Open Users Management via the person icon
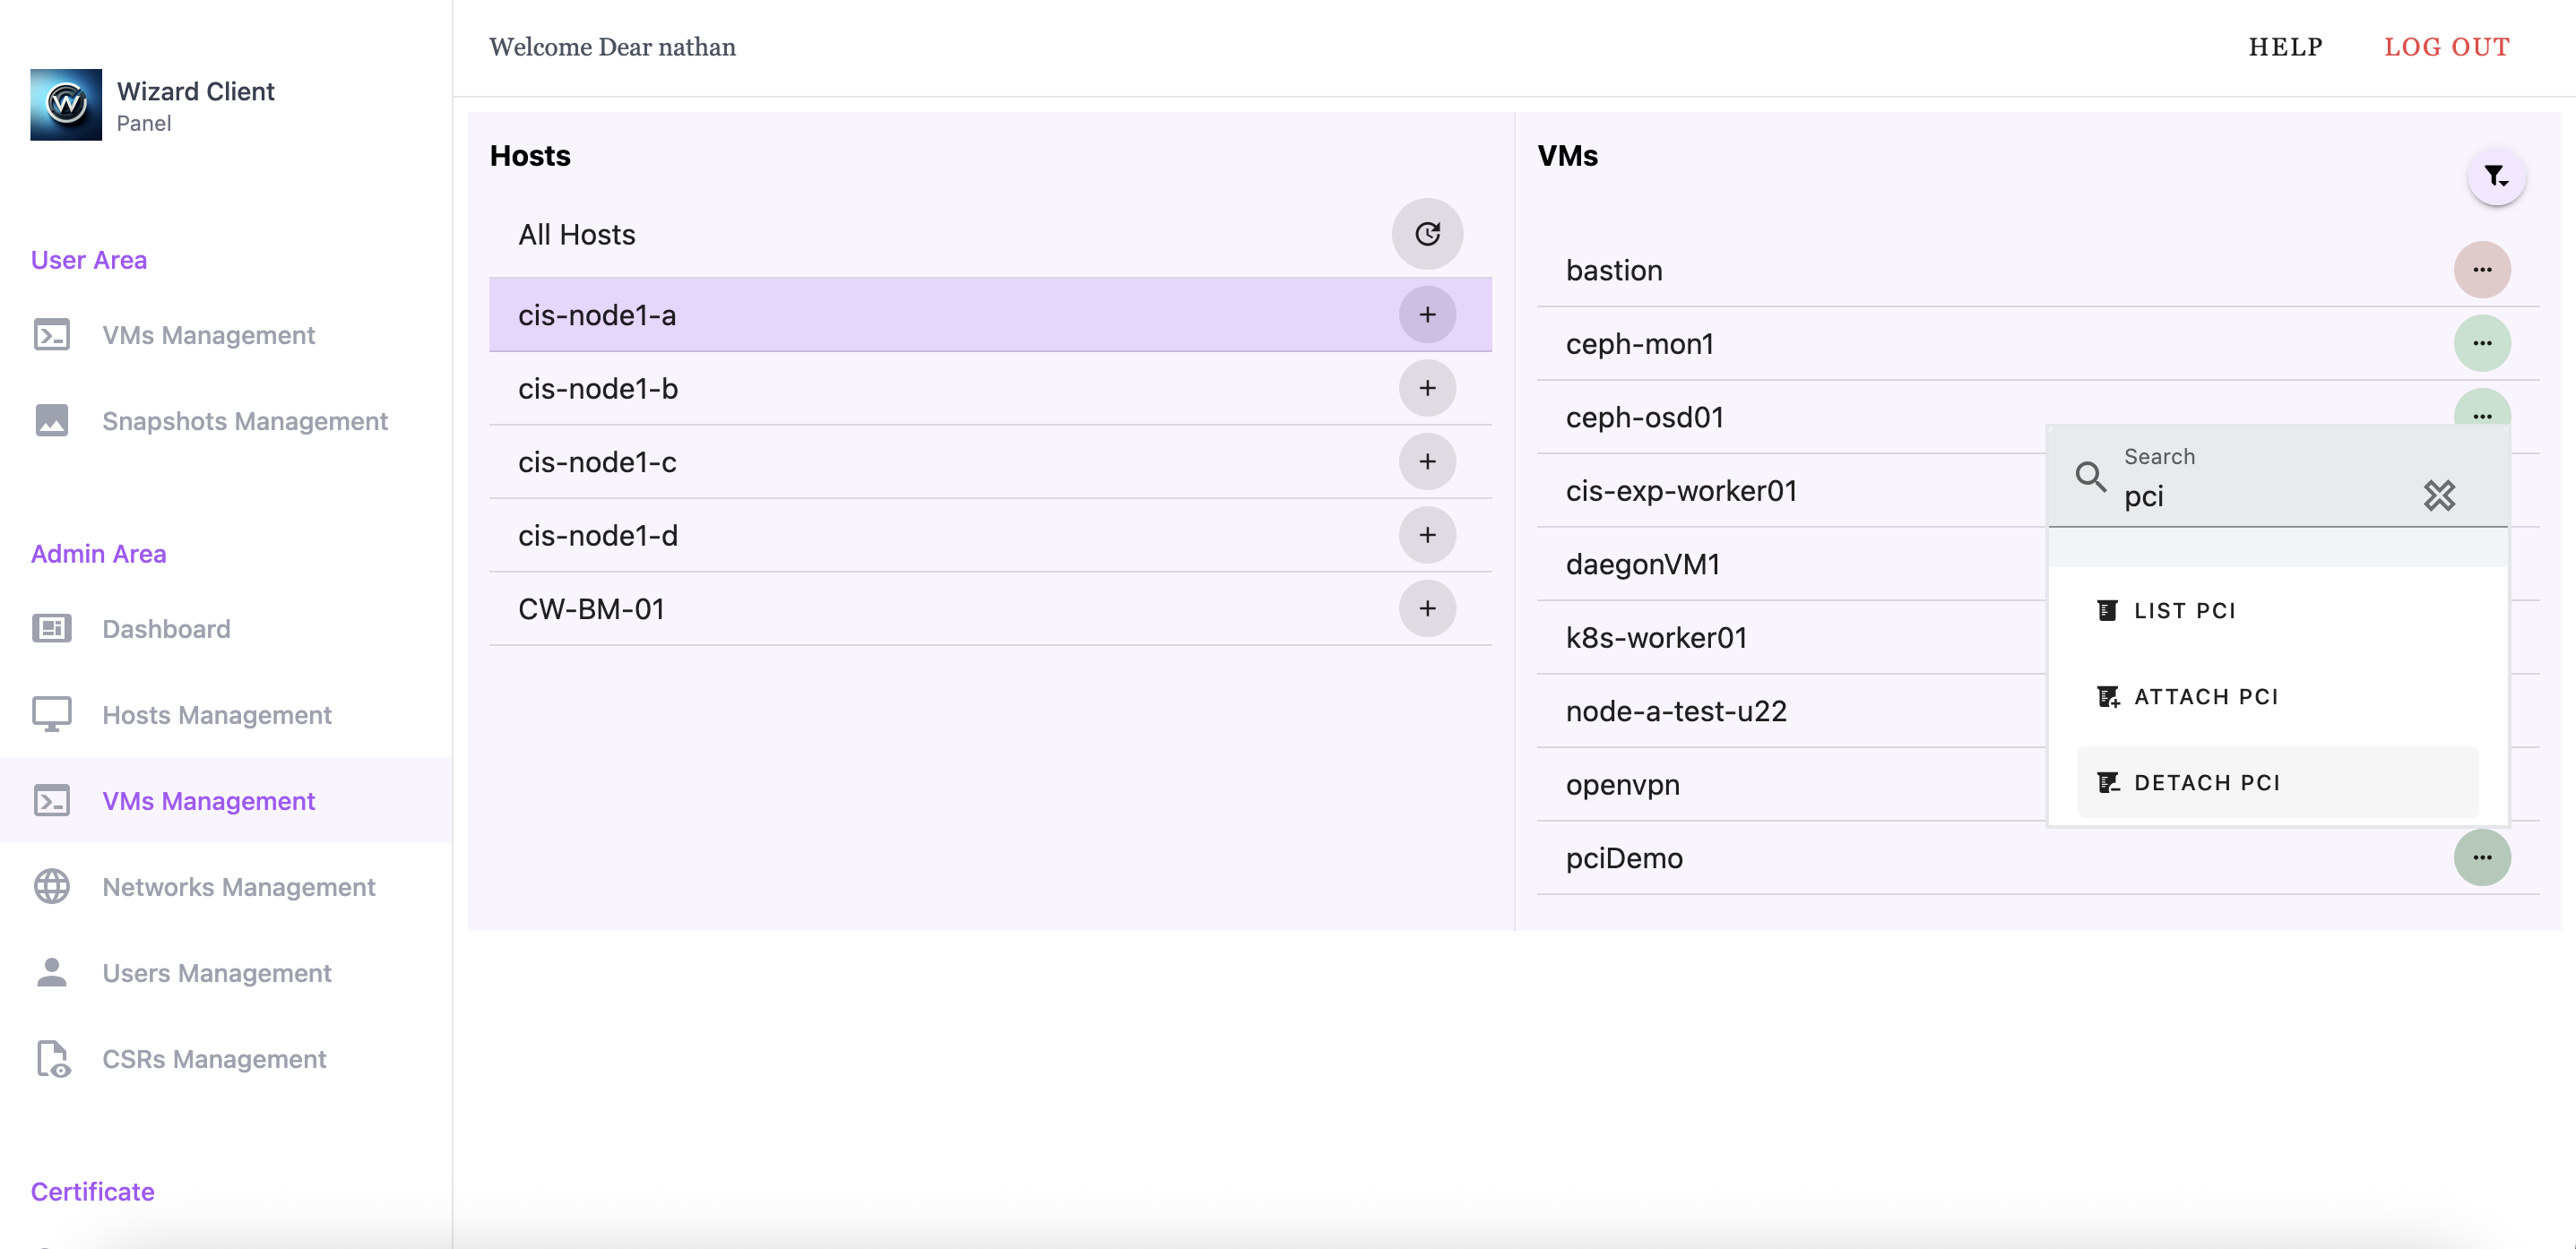 tap(52, 971)
